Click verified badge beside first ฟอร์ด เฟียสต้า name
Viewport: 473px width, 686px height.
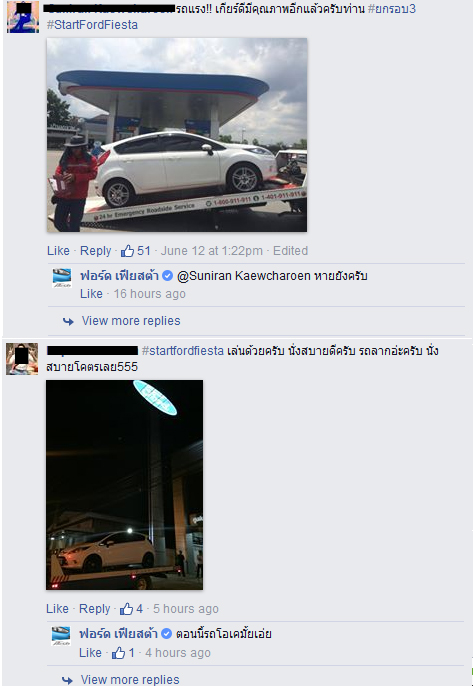(167, 276)
